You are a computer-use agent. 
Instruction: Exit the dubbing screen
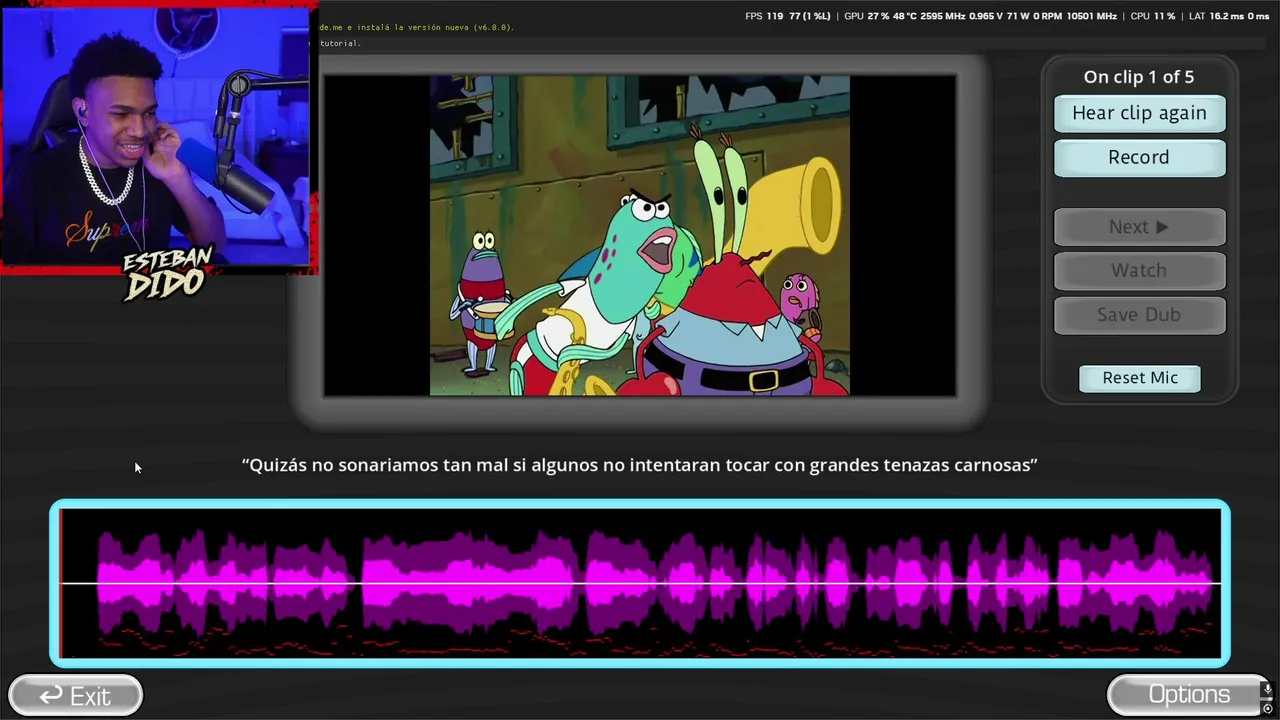(x=76, y=695)
